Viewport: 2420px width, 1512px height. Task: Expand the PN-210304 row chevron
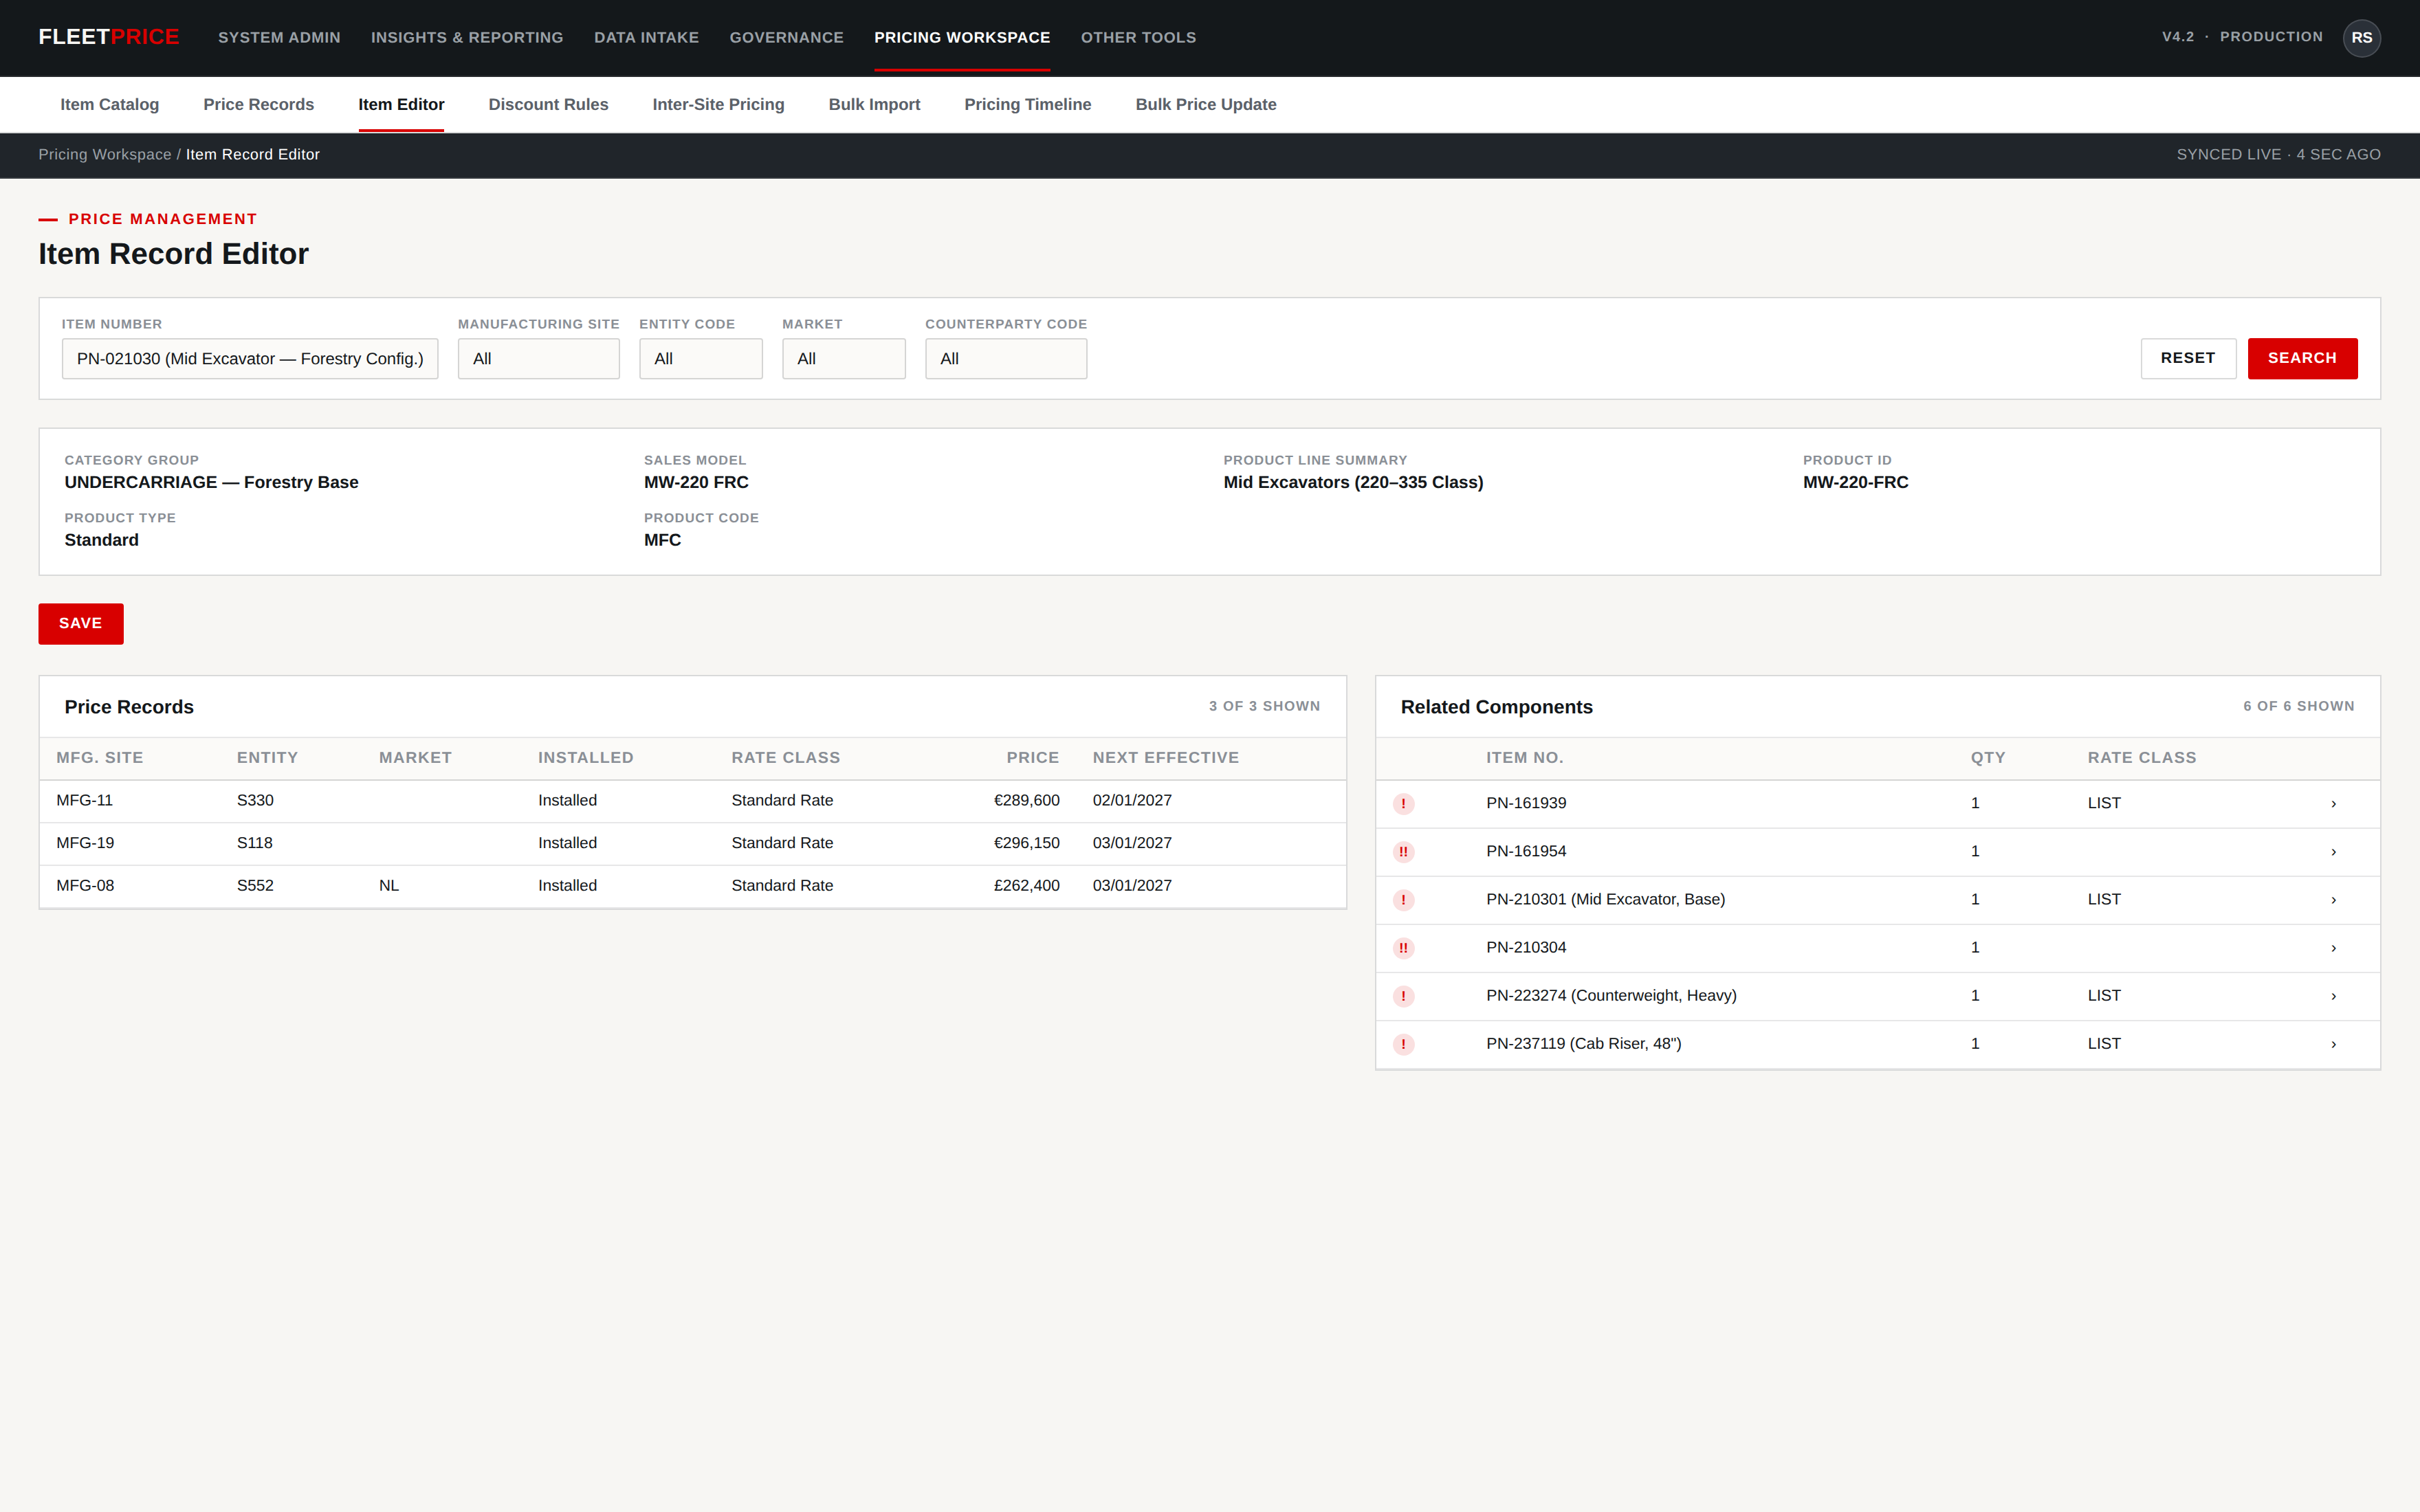[2333, 948]
